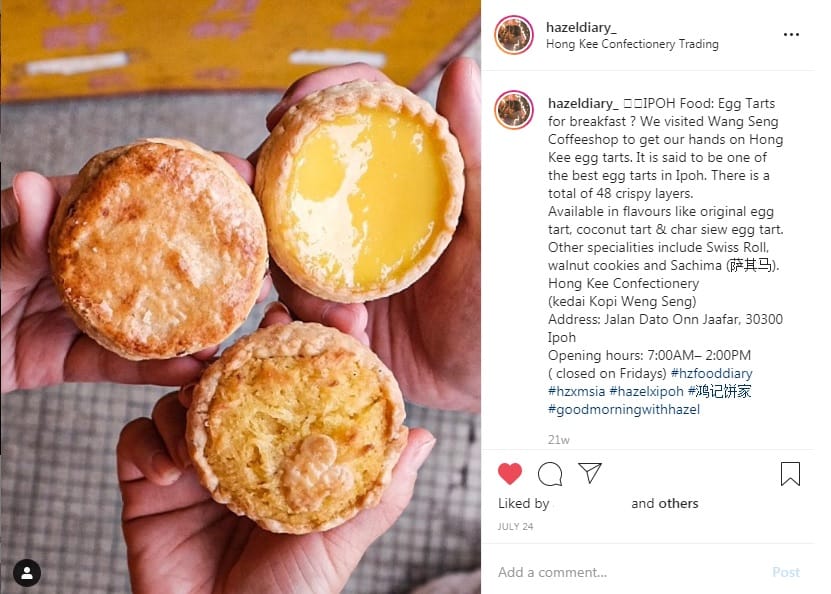Image resolution: width=831 pixels, height=594 pixels.
Task: Open Hong Kee Confectionery Trading location
Action: [632, 44]
